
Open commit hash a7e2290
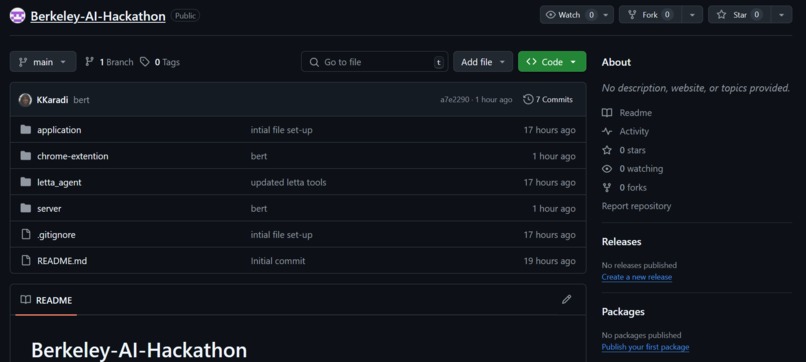(x=454, y=100)
